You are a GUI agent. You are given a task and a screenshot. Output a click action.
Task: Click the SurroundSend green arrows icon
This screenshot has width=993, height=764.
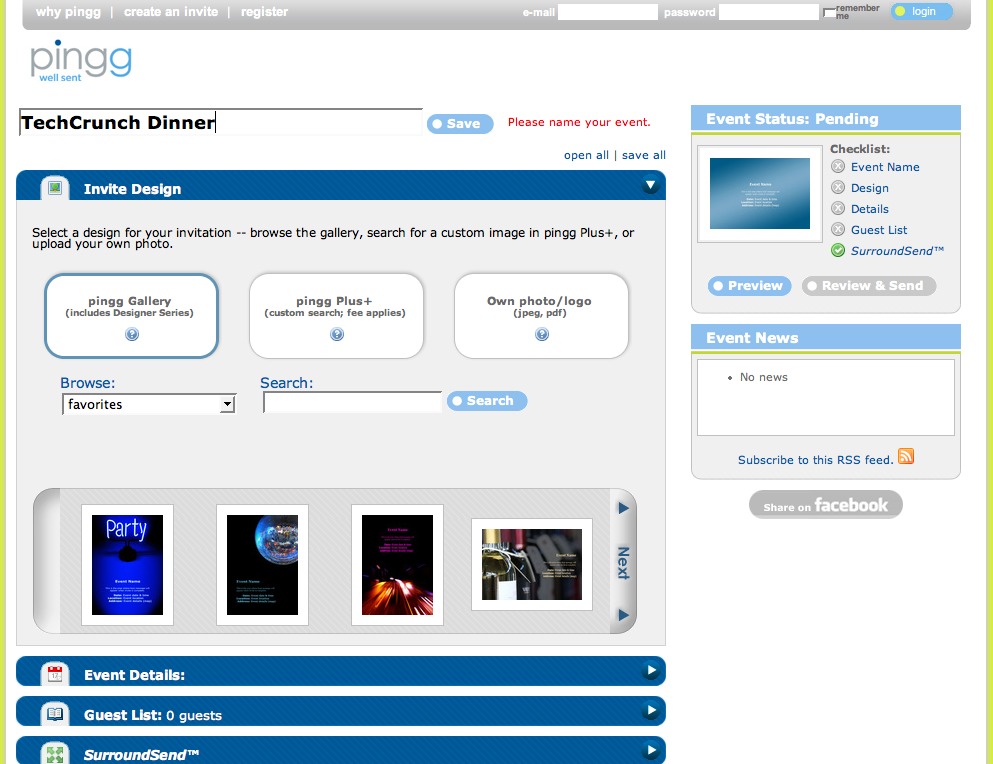pyautogui.click(x=55, y=754)
